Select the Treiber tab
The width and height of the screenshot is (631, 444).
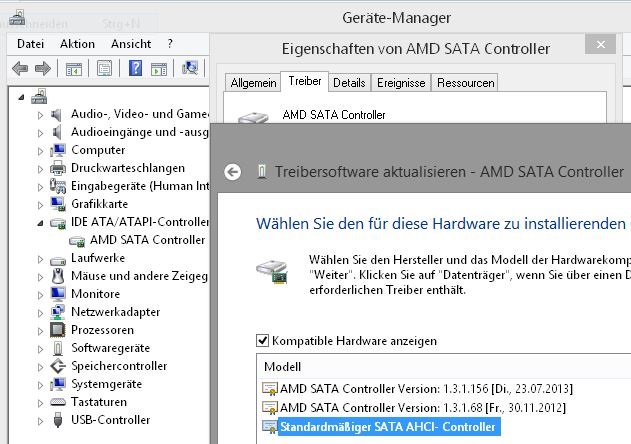(x=305, y=81)
